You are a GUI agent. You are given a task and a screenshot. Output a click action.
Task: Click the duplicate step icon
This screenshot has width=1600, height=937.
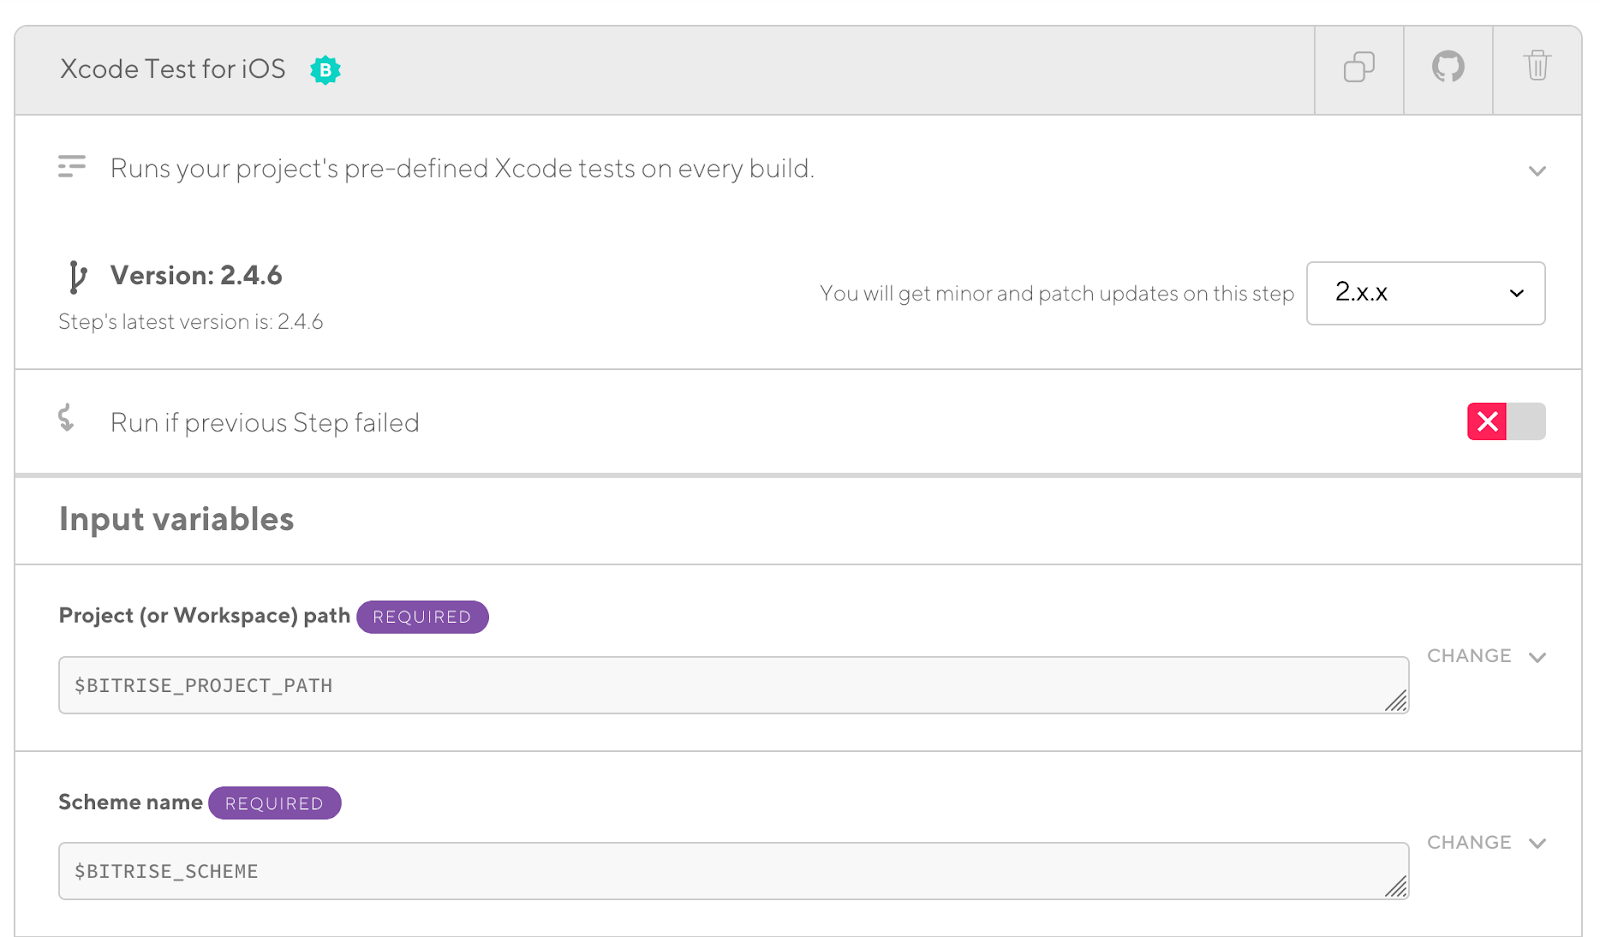point(1358,68)
